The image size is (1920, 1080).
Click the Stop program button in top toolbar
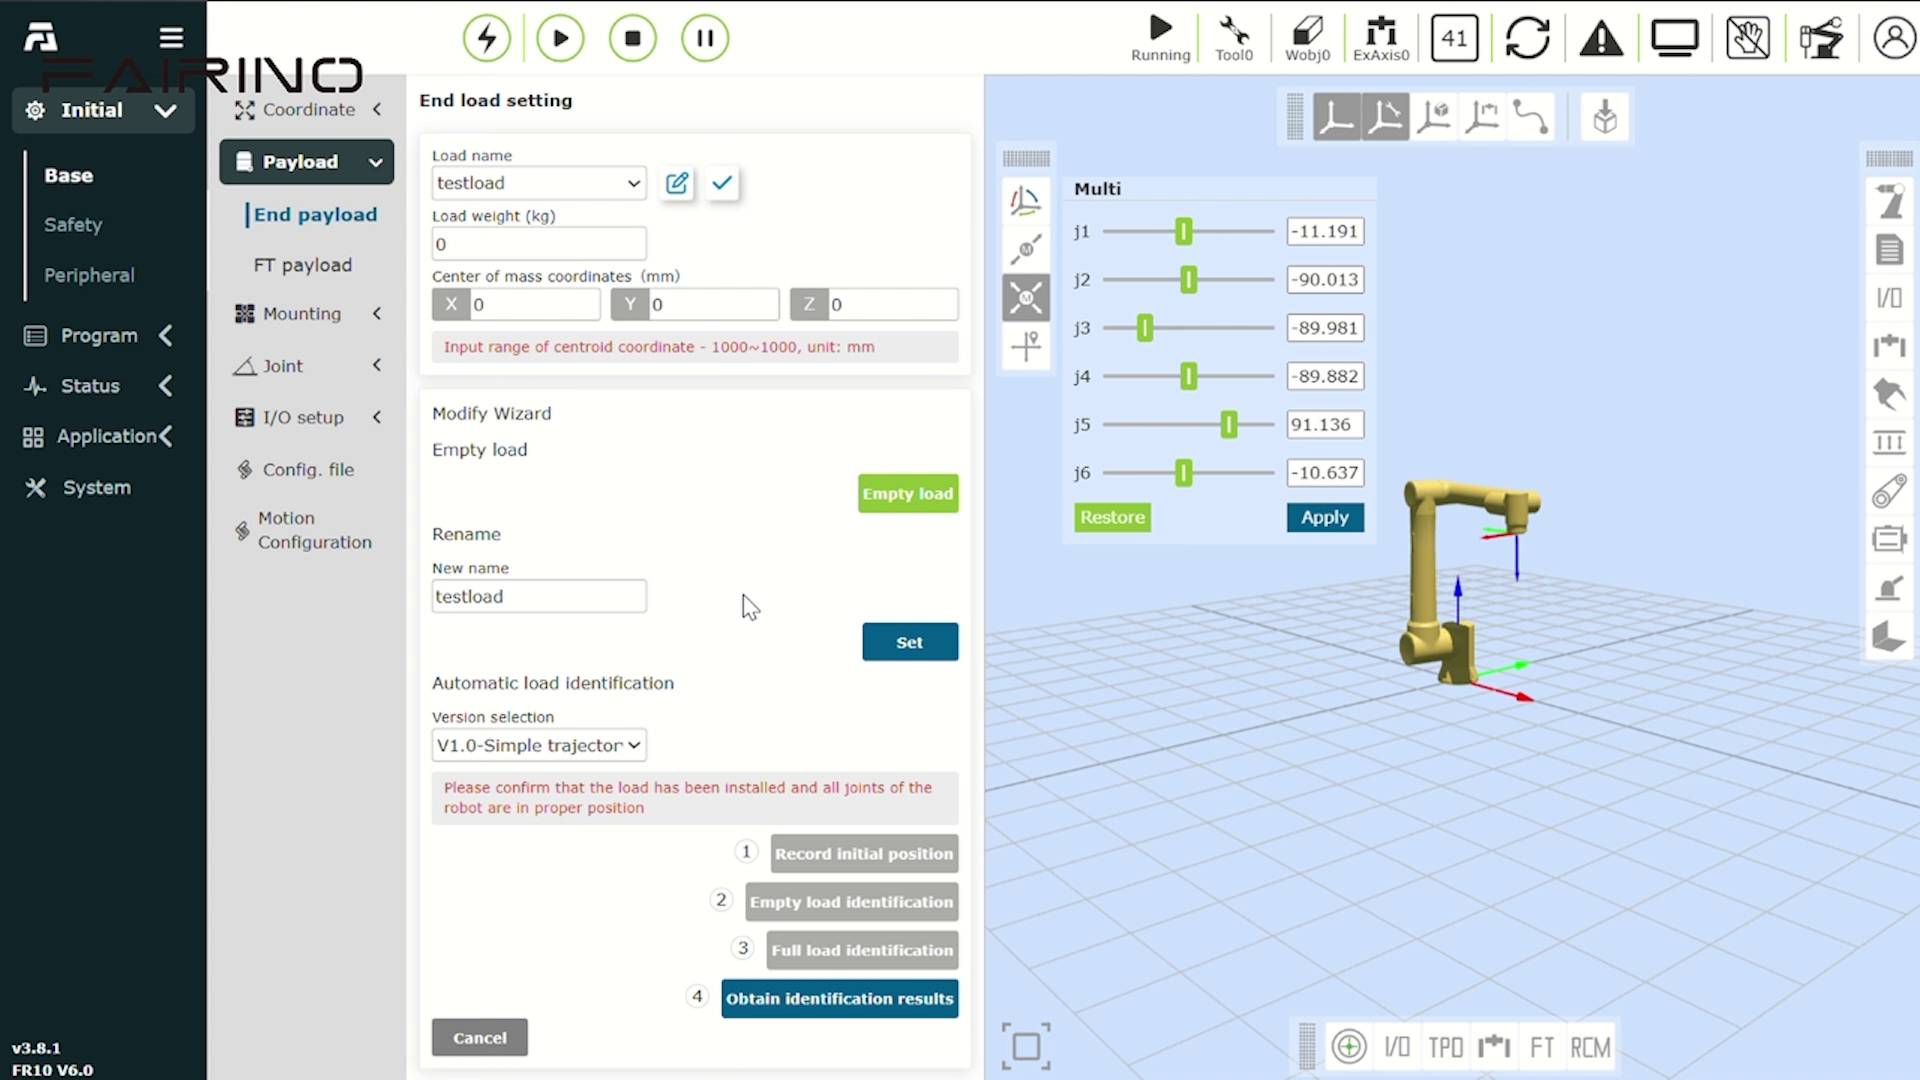pos(632,38)
